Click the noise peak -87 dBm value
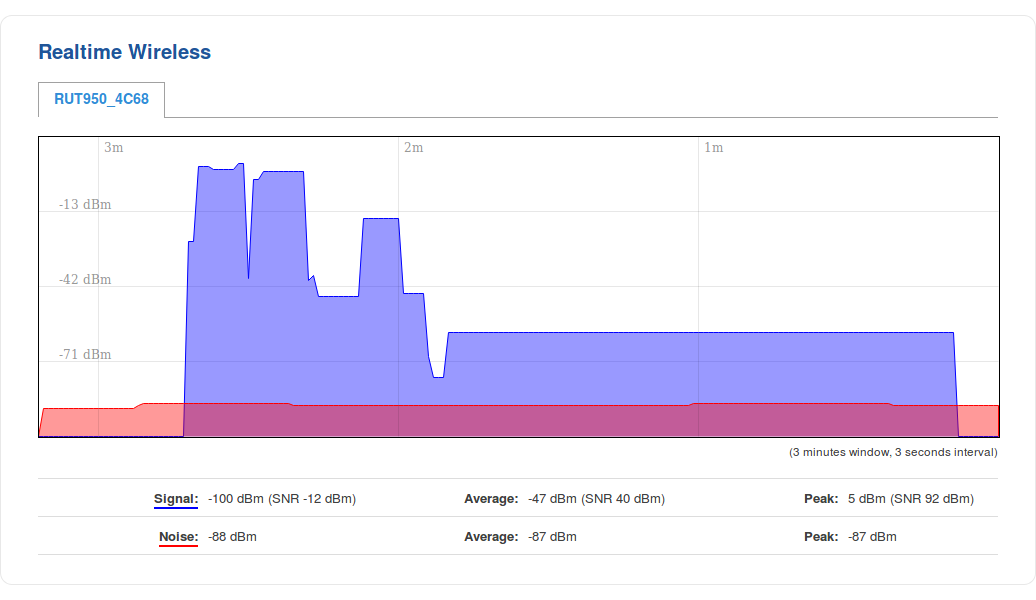Viewport: 1036px width, 600px height. (x=872, y=536)
